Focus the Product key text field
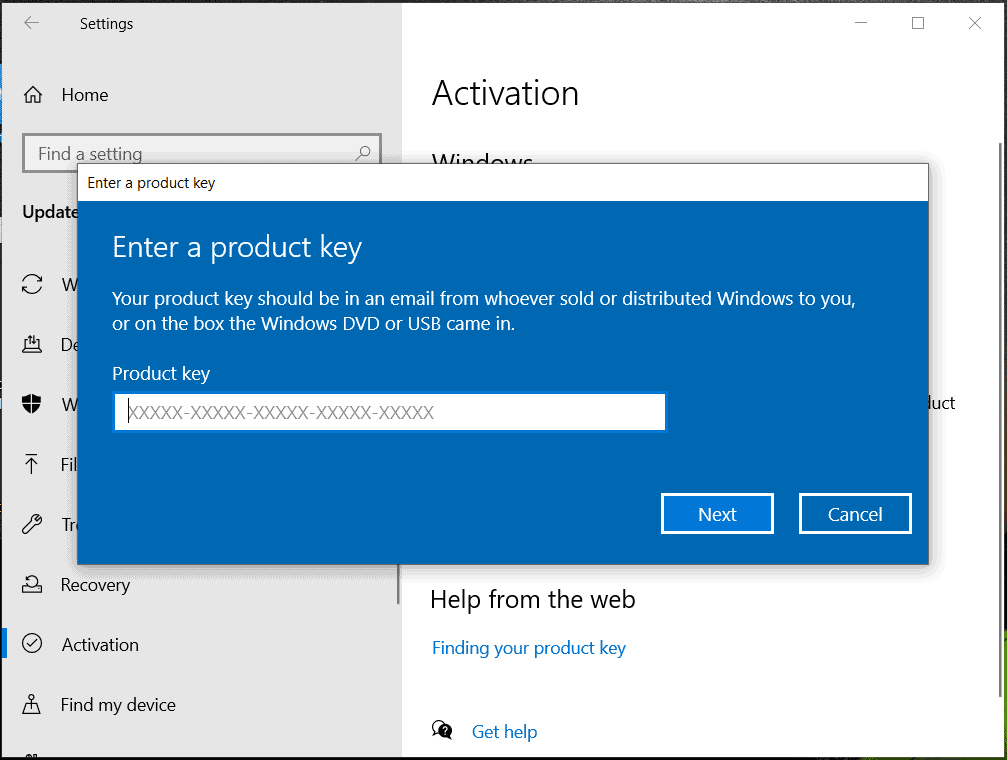The image size is (1007, 760). click(390, 412)
